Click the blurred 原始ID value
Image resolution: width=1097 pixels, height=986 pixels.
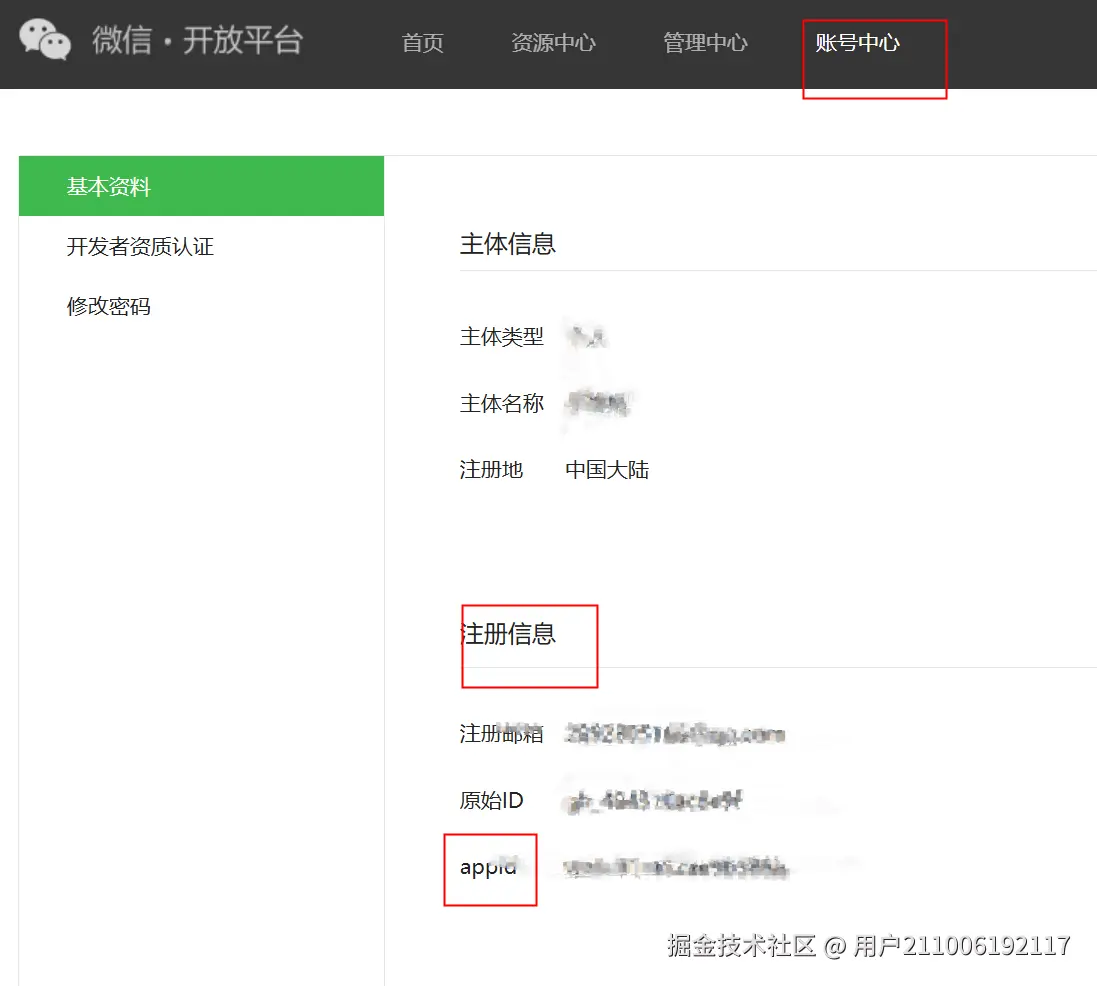pyautogui.click(x=655, y=801)
